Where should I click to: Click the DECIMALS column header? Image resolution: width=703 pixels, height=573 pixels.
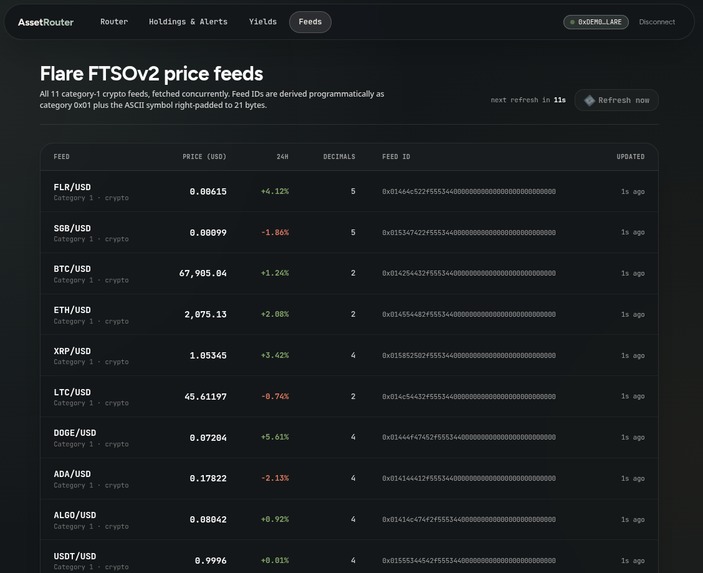[x=339, y=156]
